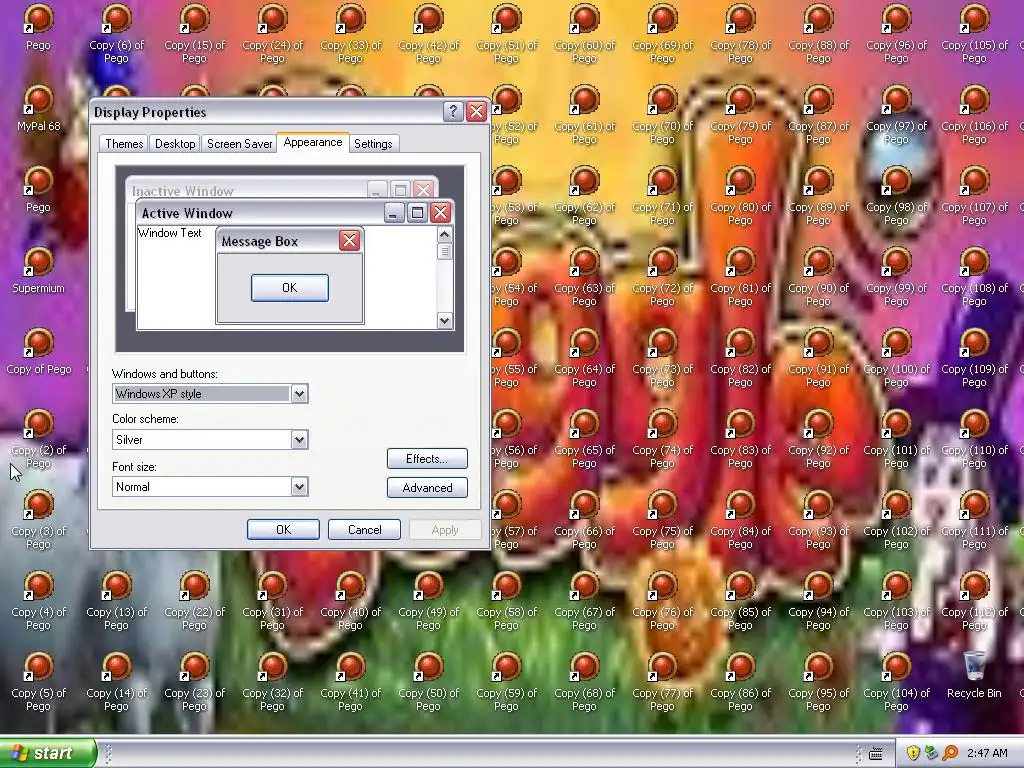Select the Copy (88) of Pego icon
This screenshot has height=768, width=1024.
pyautogui.click(x=818, y=33)
